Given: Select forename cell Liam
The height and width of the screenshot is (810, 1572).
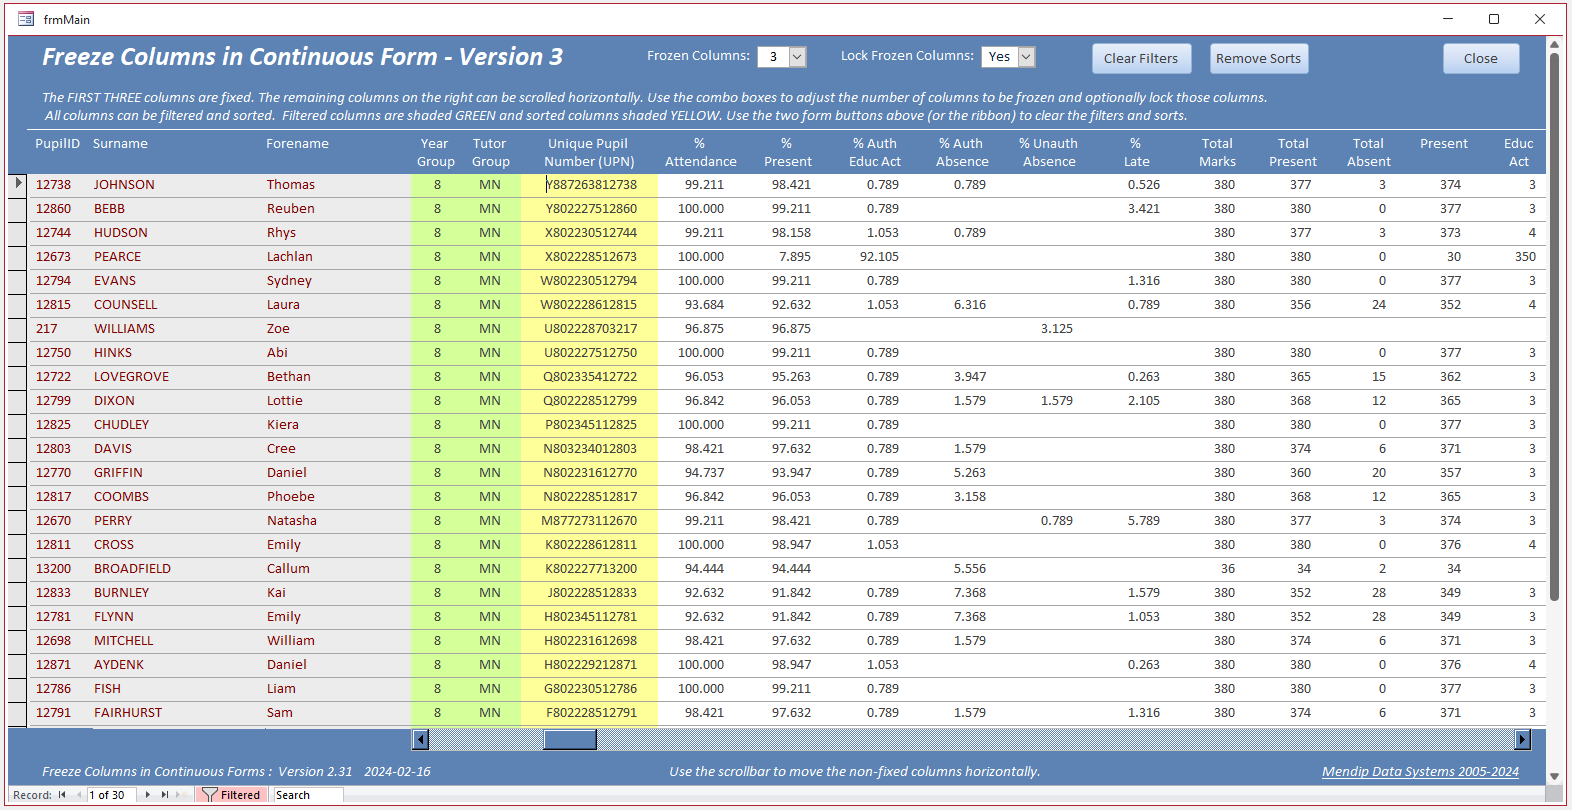Looking at the screenshot, I should pyautogui.click(x=281, y=689).
